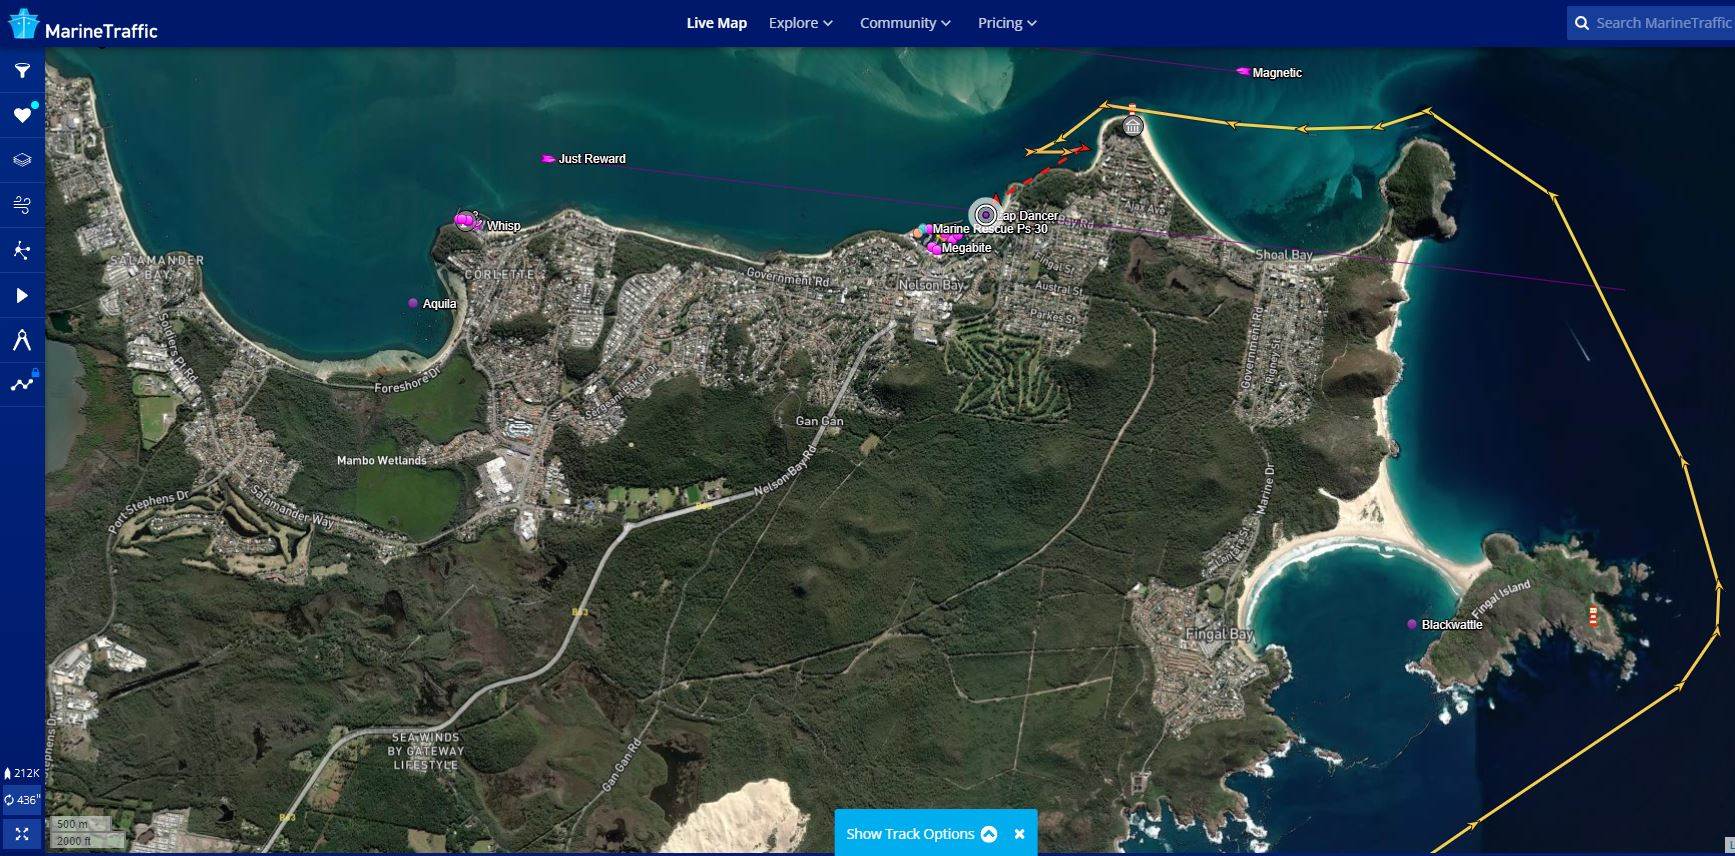Viewport: 1735px width, 856px height.
Task: Toggle full screen map view
Action: click(22, 833)
